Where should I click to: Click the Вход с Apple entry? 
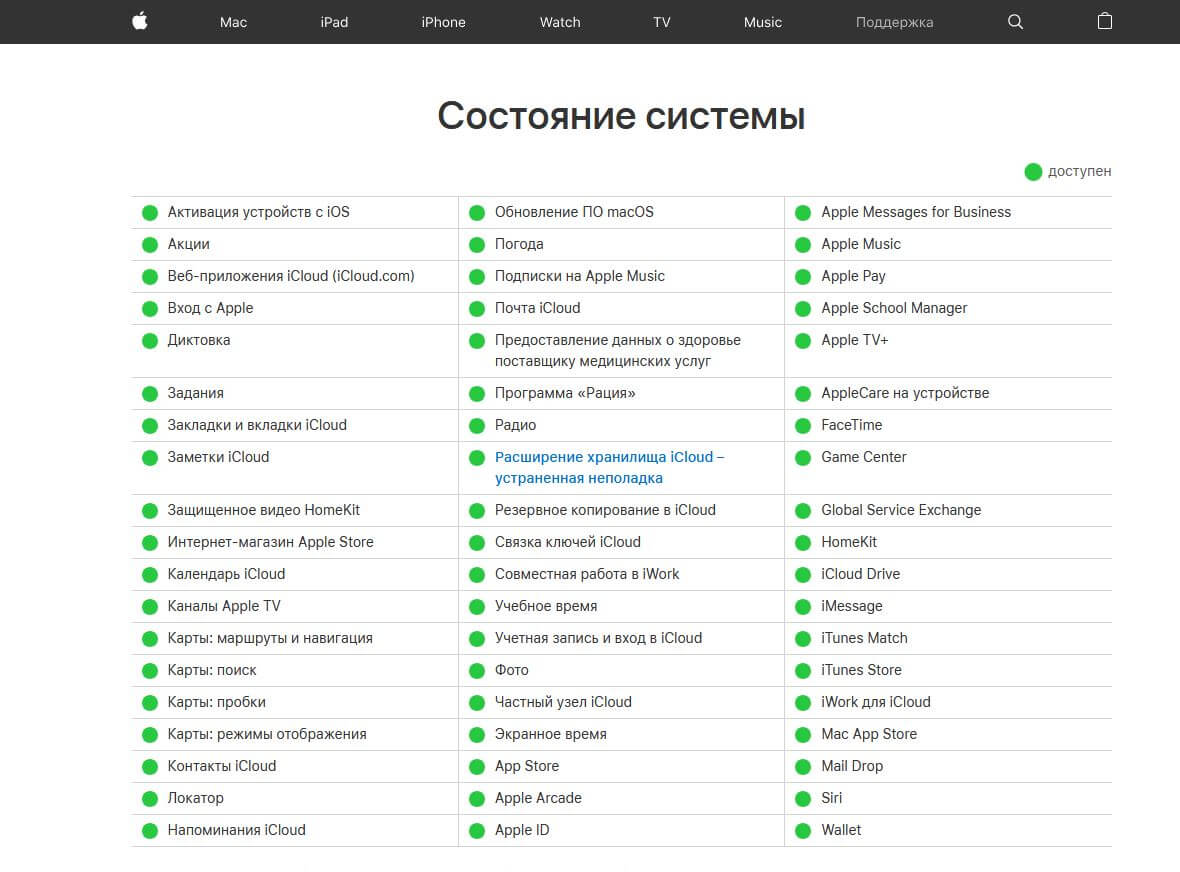[210, 308]
